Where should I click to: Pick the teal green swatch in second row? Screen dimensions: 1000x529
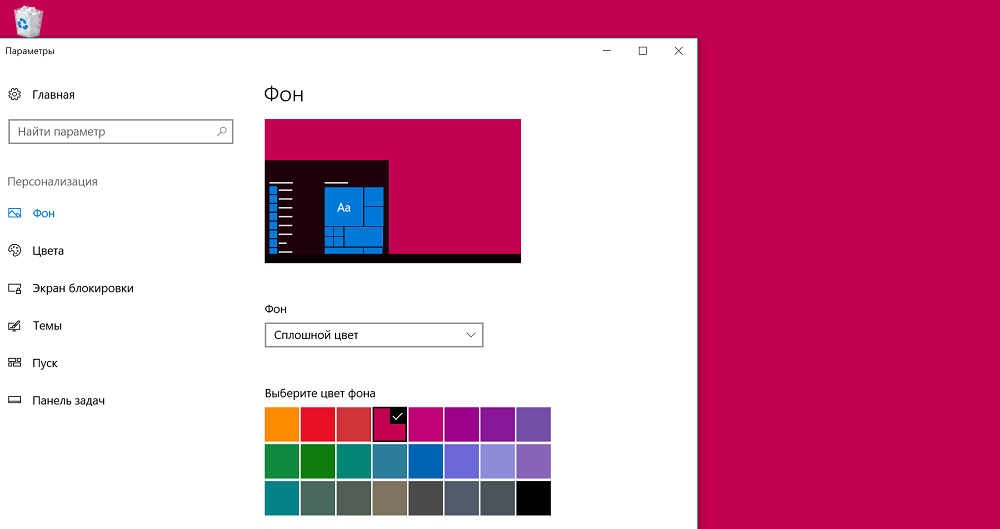(353, 461)
